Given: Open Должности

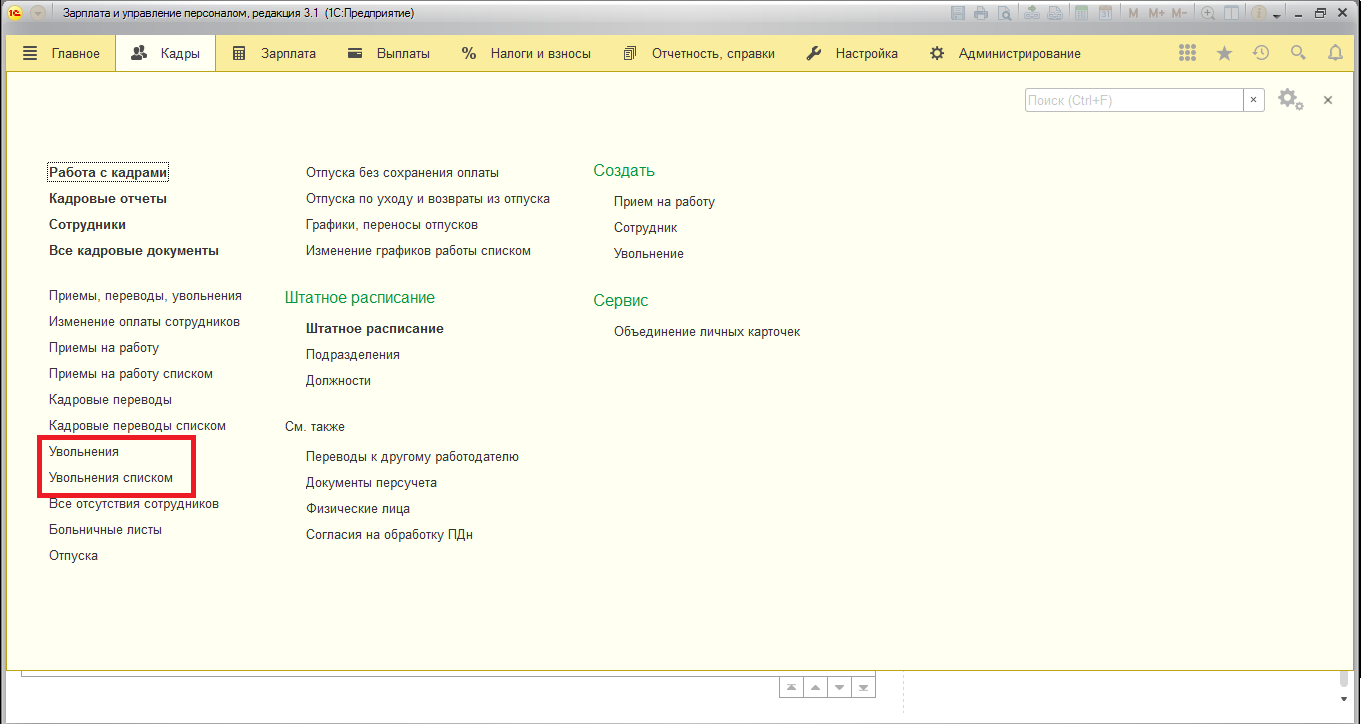Looking at the screenshot, I should click(x=338, y=380).
